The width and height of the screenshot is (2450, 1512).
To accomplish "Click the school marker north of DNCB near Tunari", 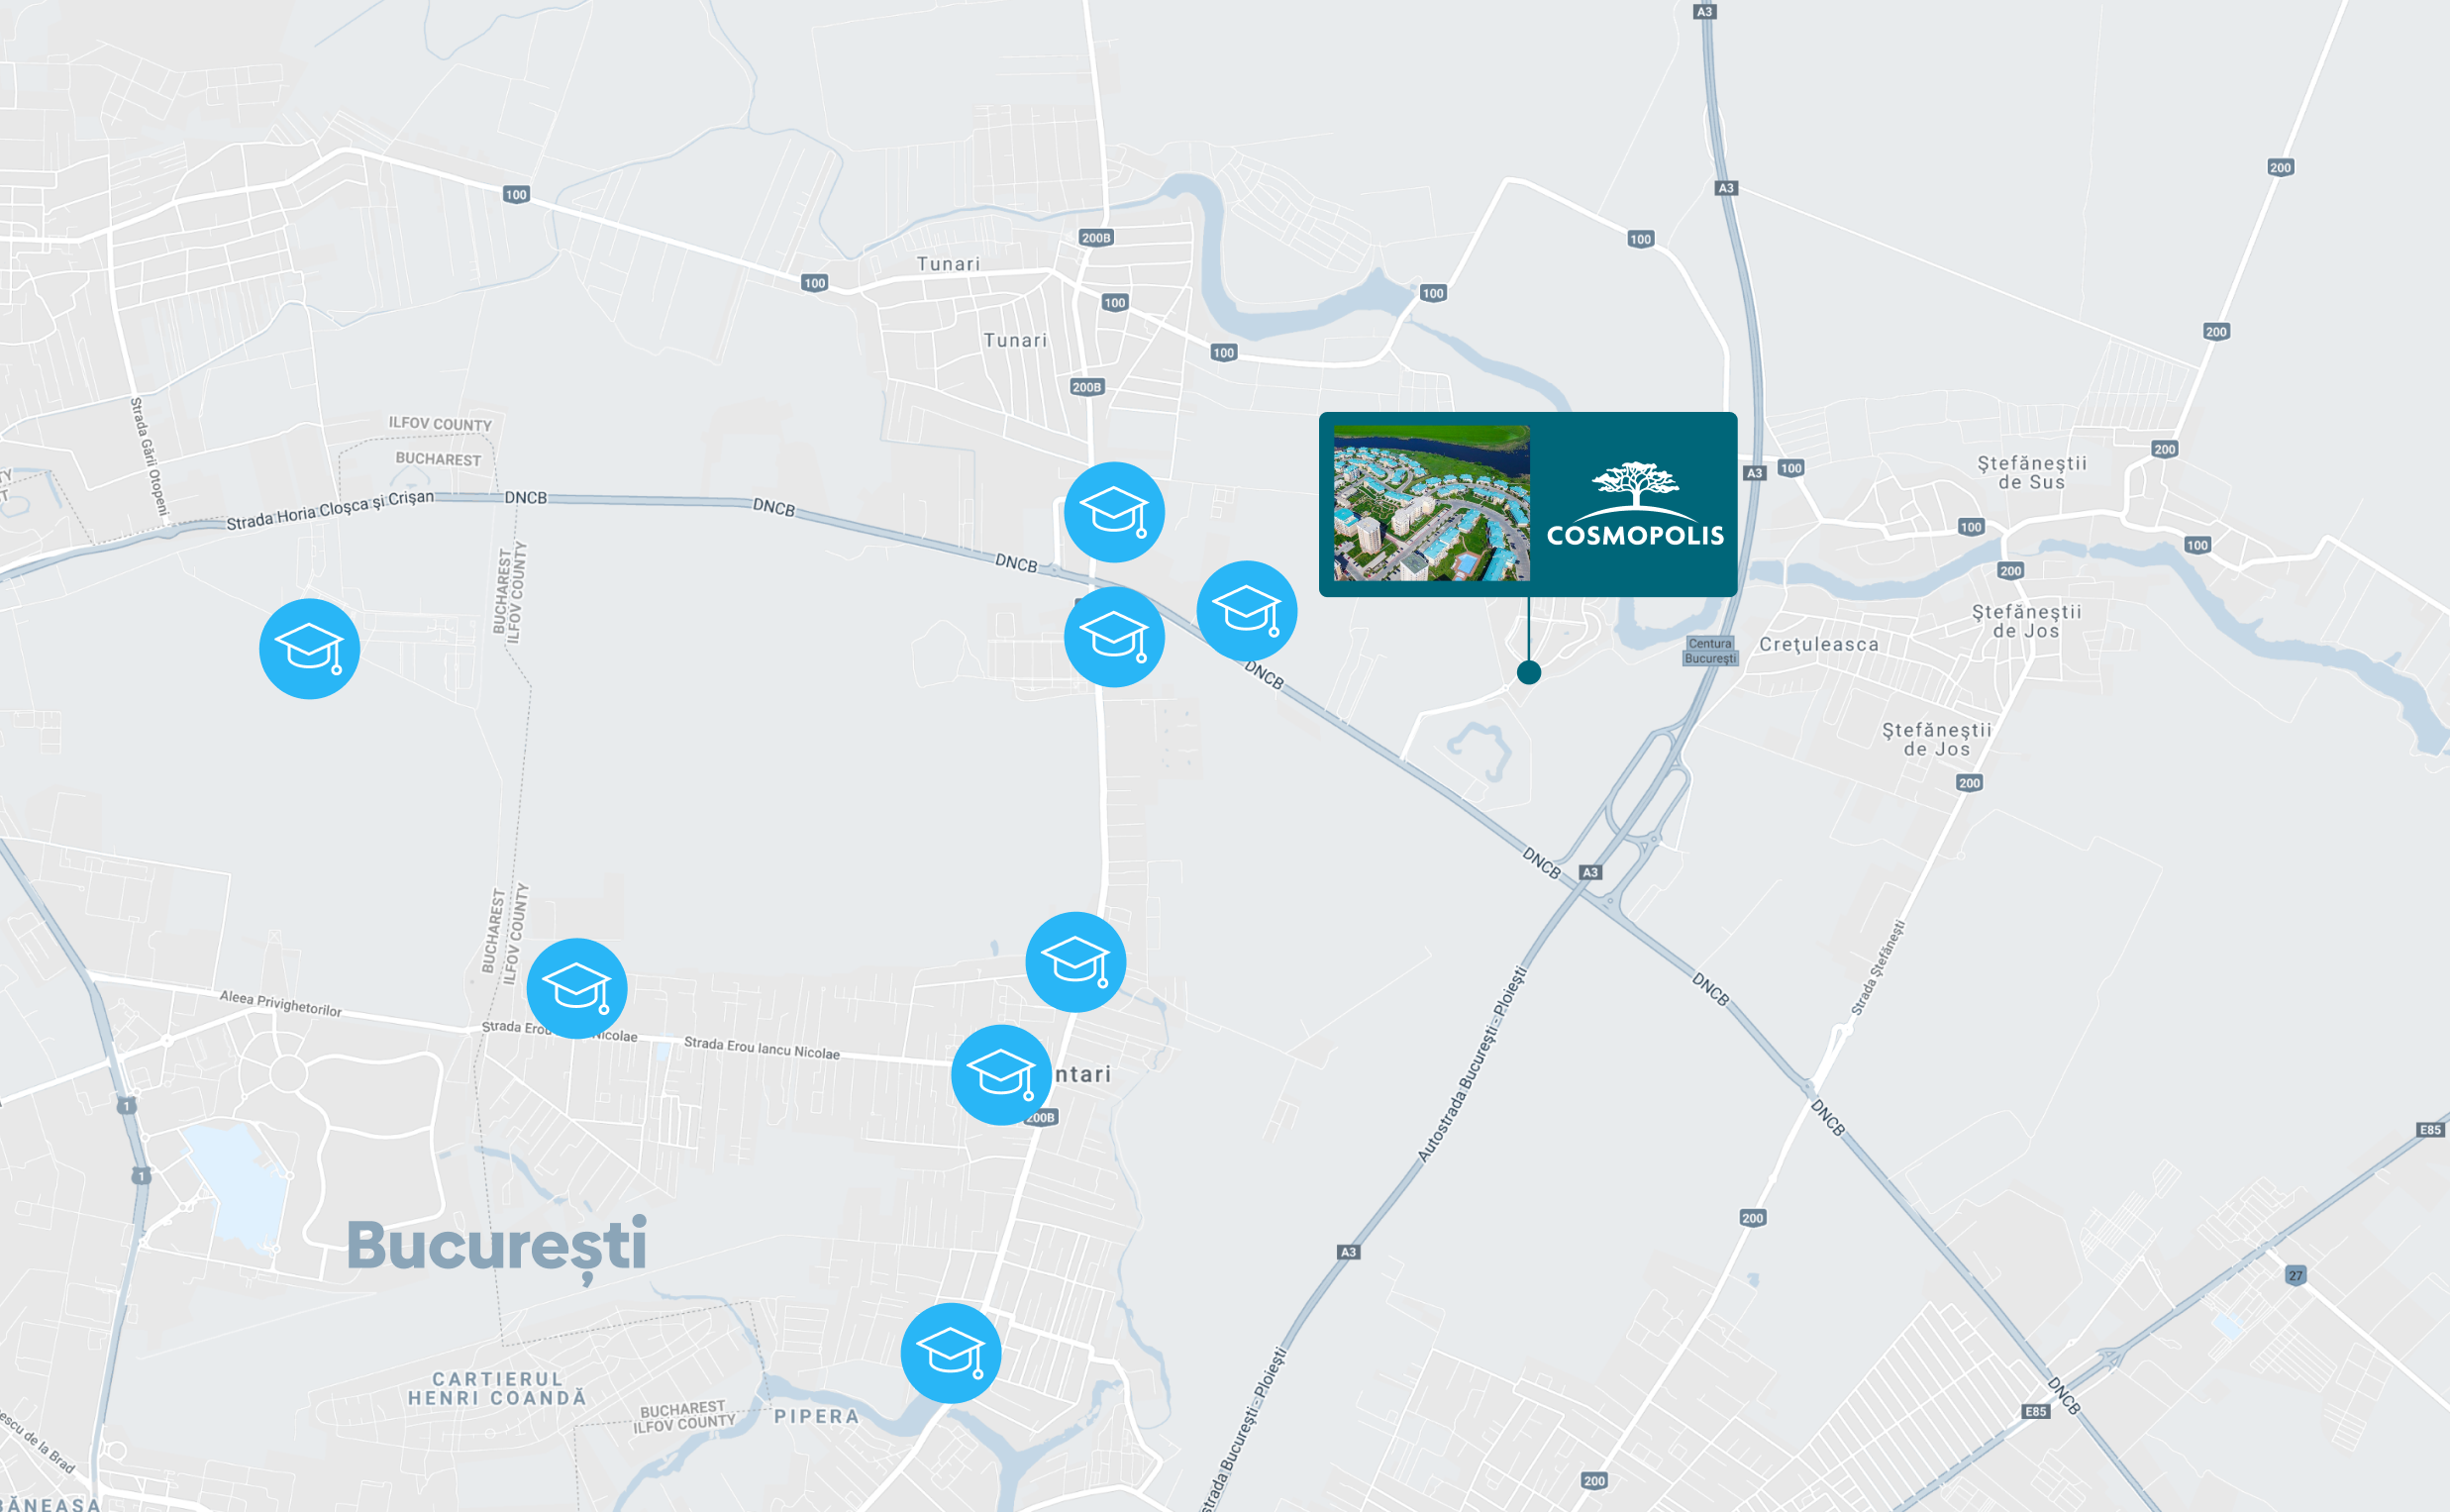I will point(1114,512).
